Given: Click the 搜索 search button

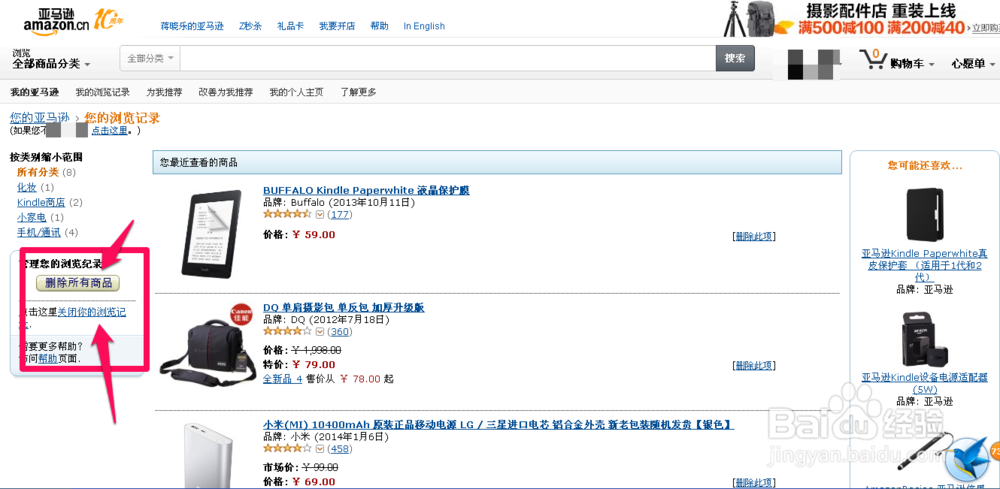Looking at the screenshot, I should coord(735,58).
